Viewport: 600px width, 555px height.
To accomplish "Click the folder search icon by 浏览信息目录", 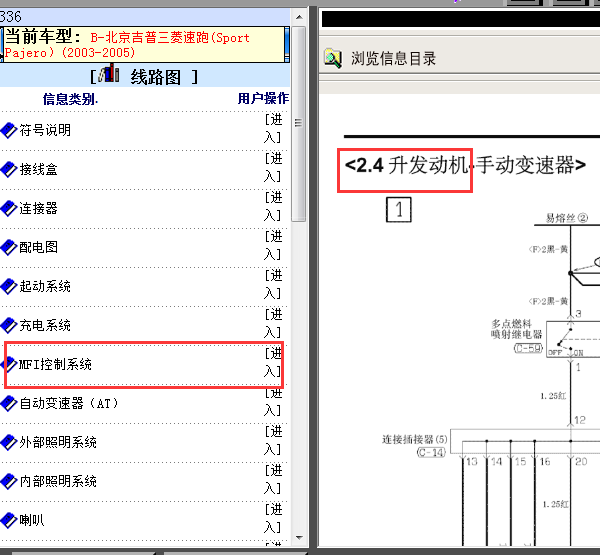I will (333, 58).
